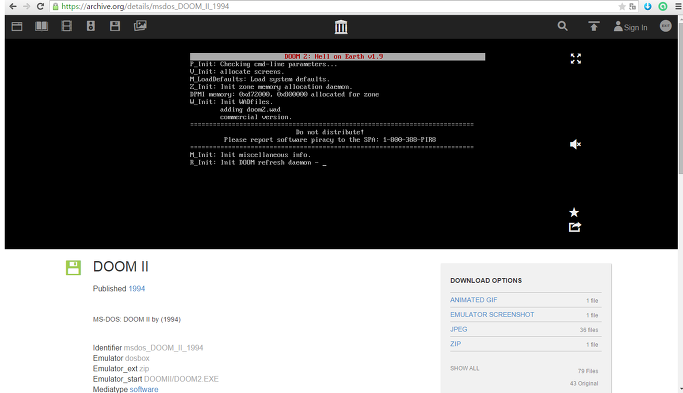Screen dimensions: 683x393
Task: Open the Video (film strip) icon in the top bar
Action: [x=67, y=26]
